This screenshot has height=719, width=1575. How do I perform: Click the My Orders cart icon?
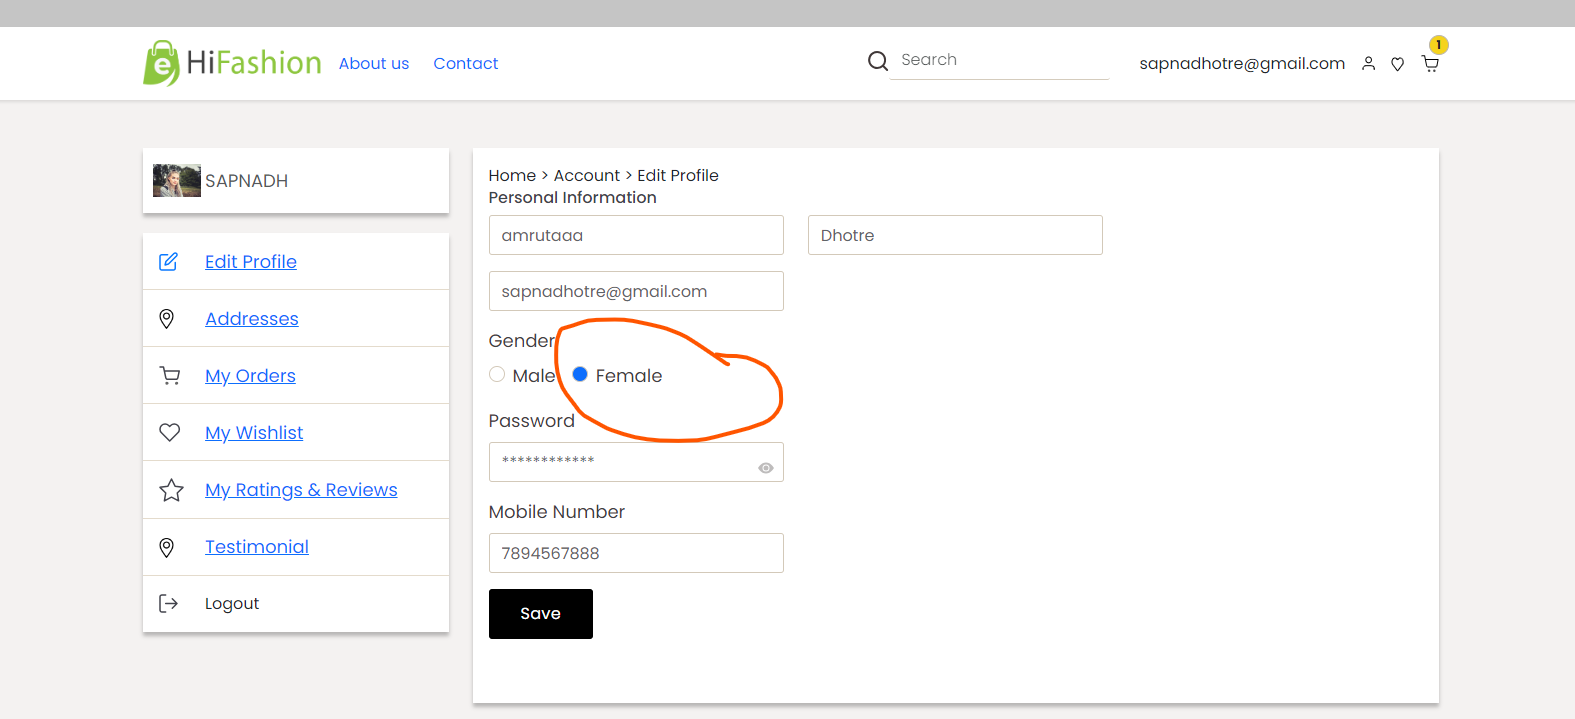click(x=170, y=376)
